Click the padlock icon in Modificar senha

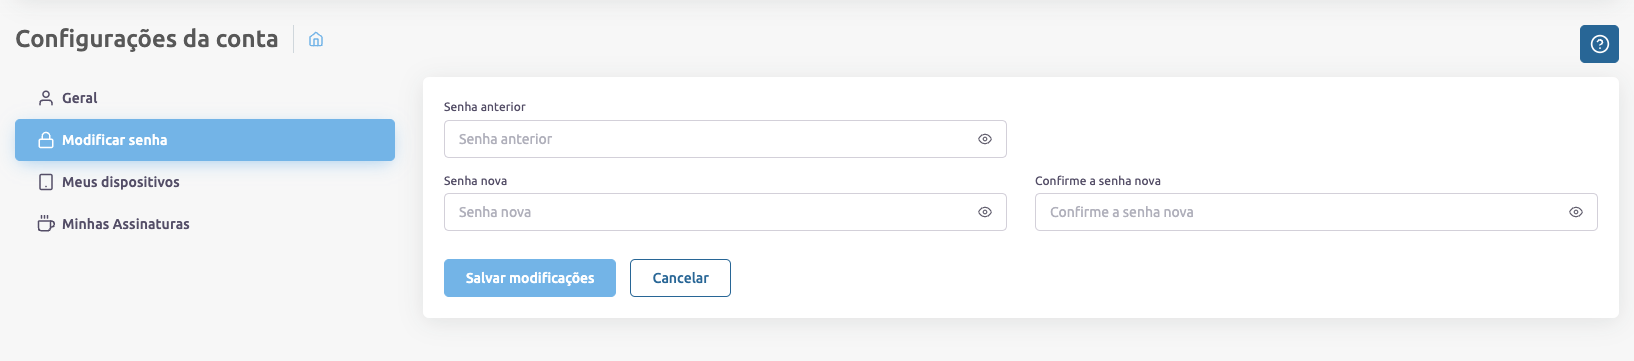point(45,140)
